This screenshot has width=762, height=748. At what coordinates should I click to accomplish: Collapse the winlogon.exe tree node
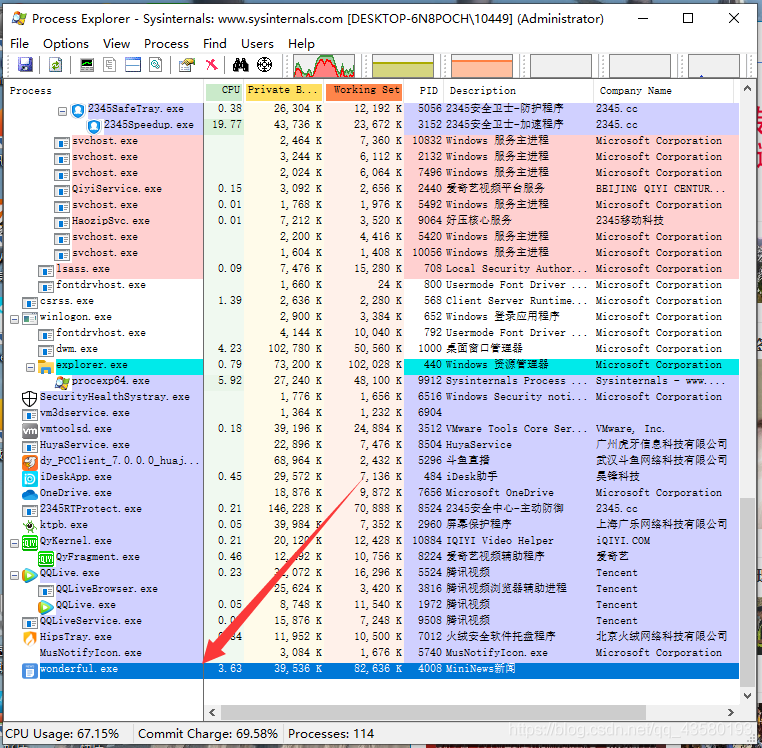point(15,319)
